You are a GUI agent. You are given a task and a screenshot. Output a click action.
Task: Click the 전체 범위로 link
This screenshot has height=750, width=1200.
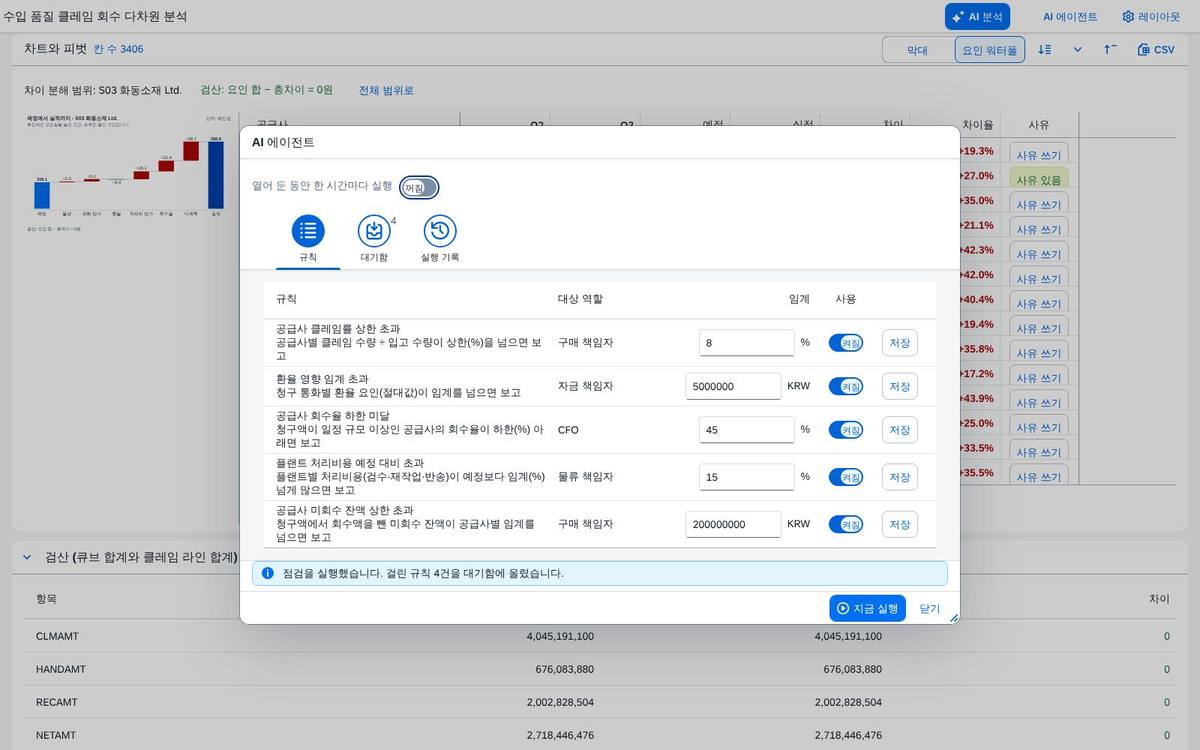[386, 90]
